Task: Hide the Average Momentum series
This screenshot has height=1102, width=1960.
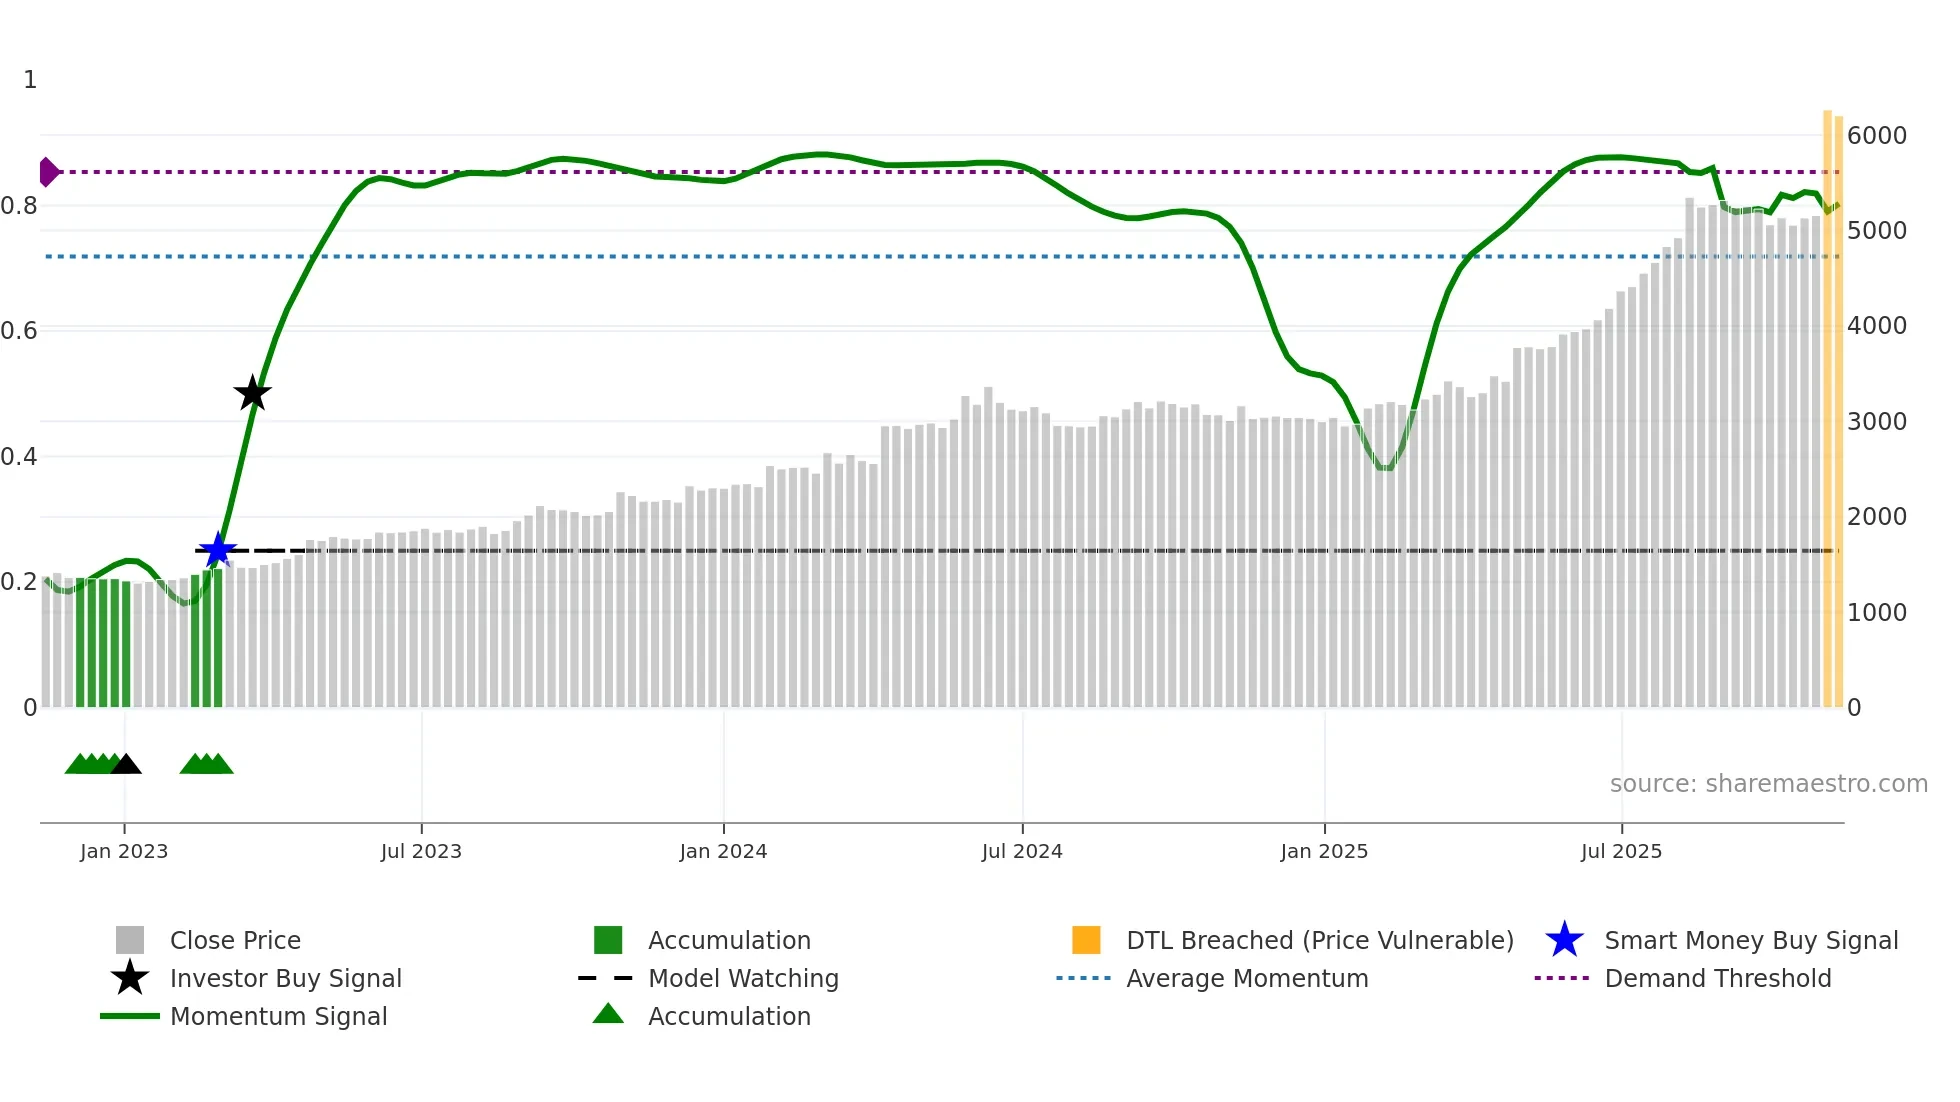Action: (x=1247, y=978)
